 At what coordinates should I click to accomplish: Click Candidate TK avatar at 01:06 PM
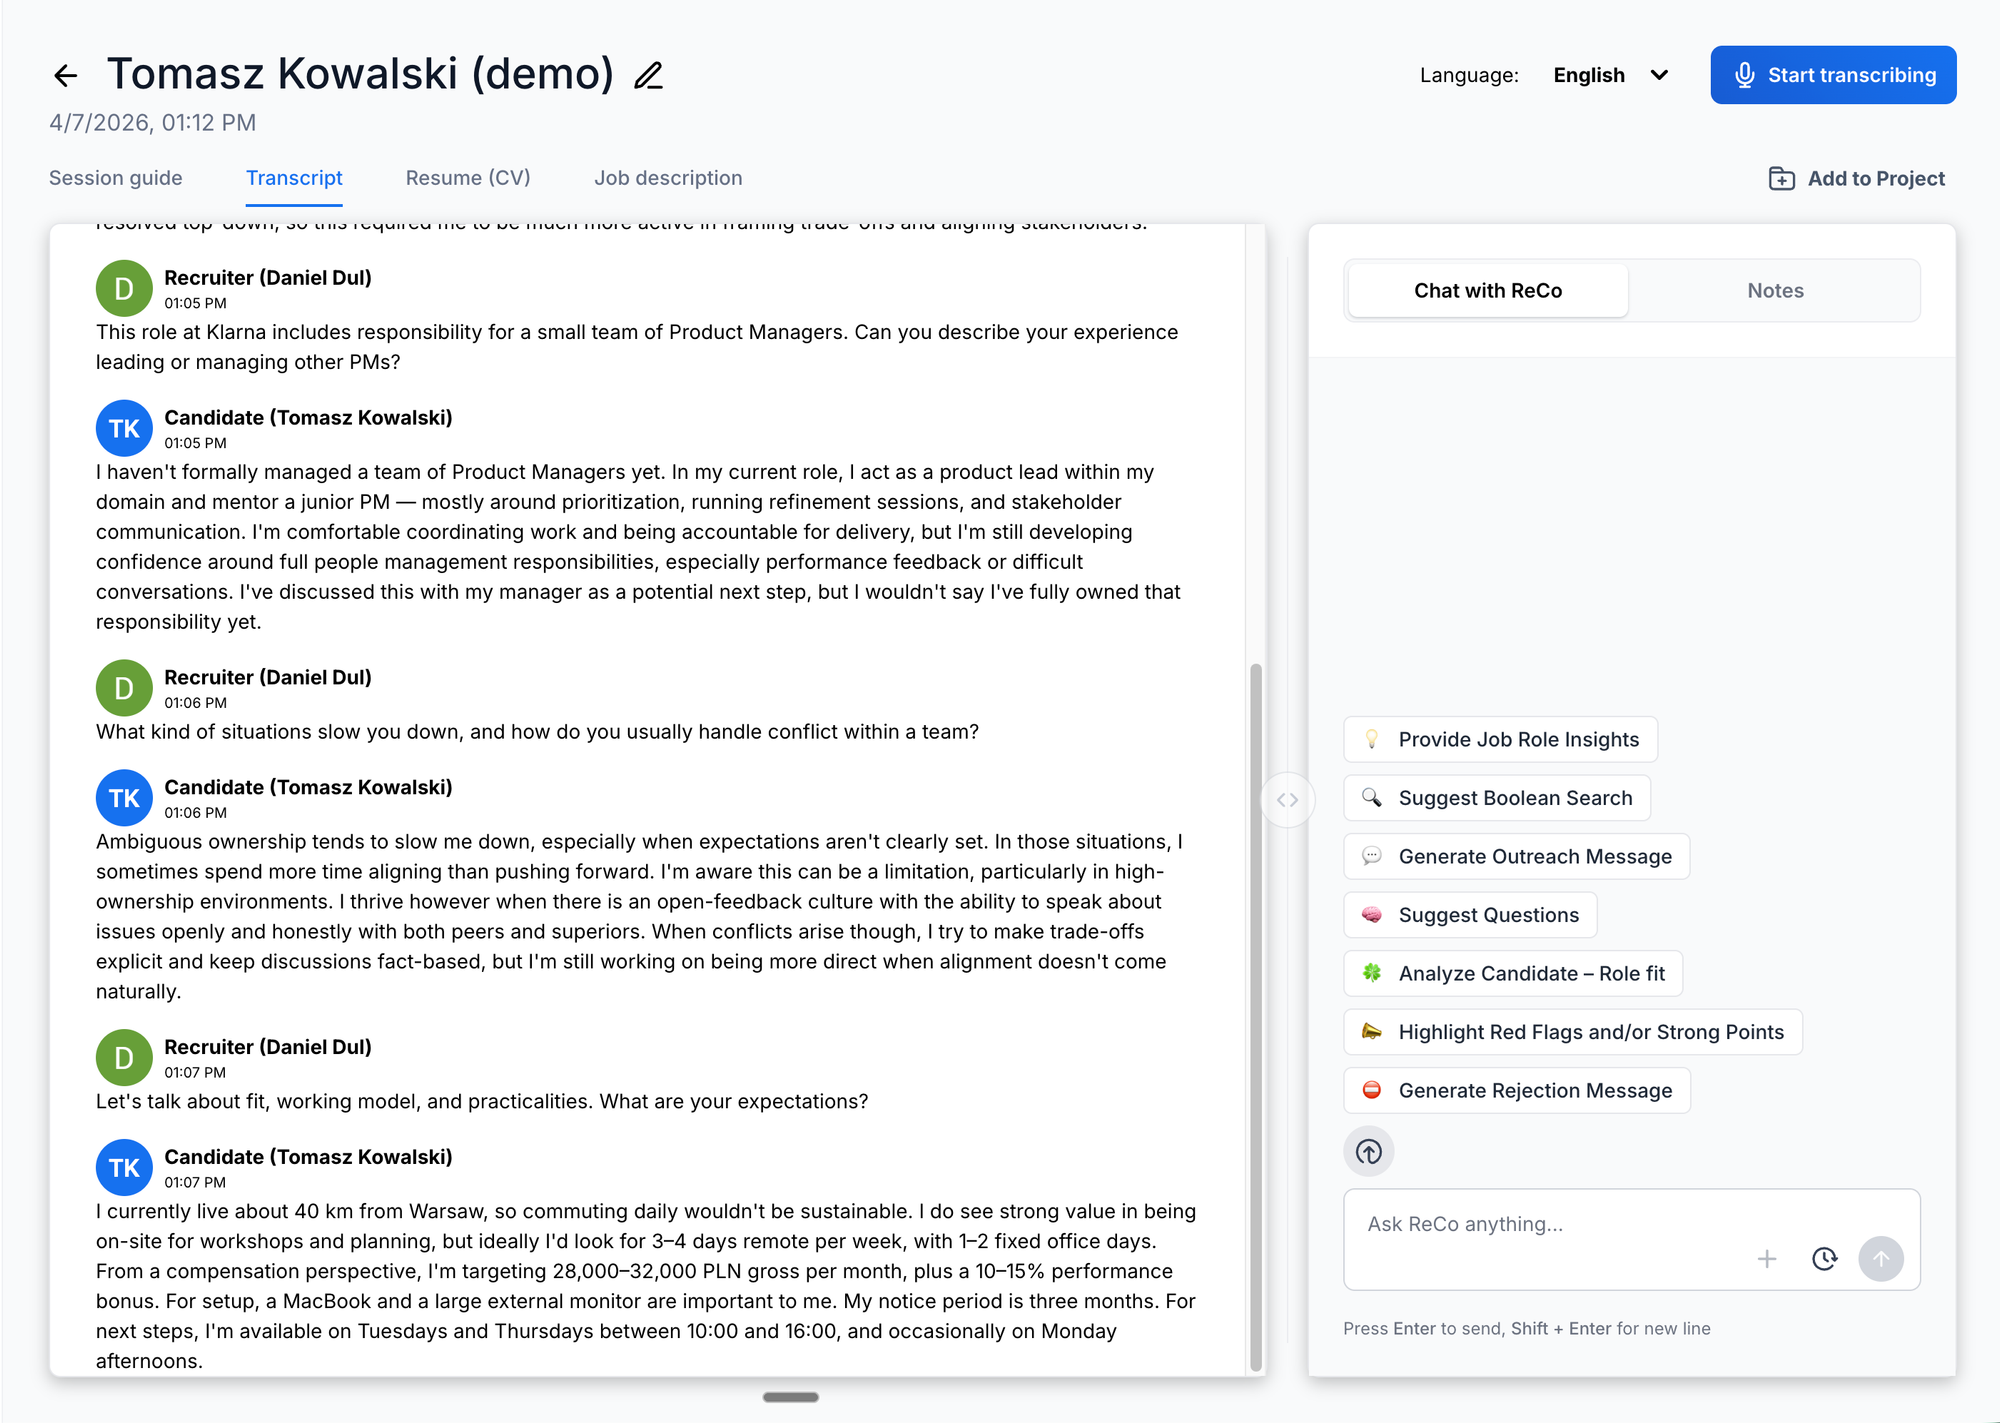click(x=124, y=798)
